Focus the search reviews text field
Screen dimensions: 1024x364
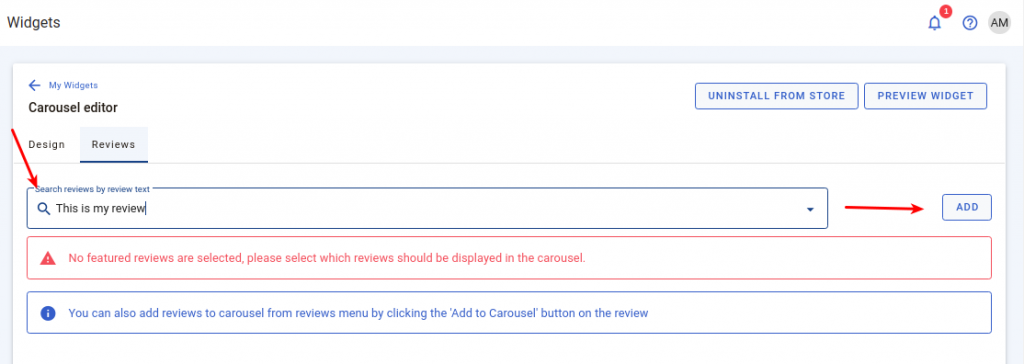tap(427, 208)
